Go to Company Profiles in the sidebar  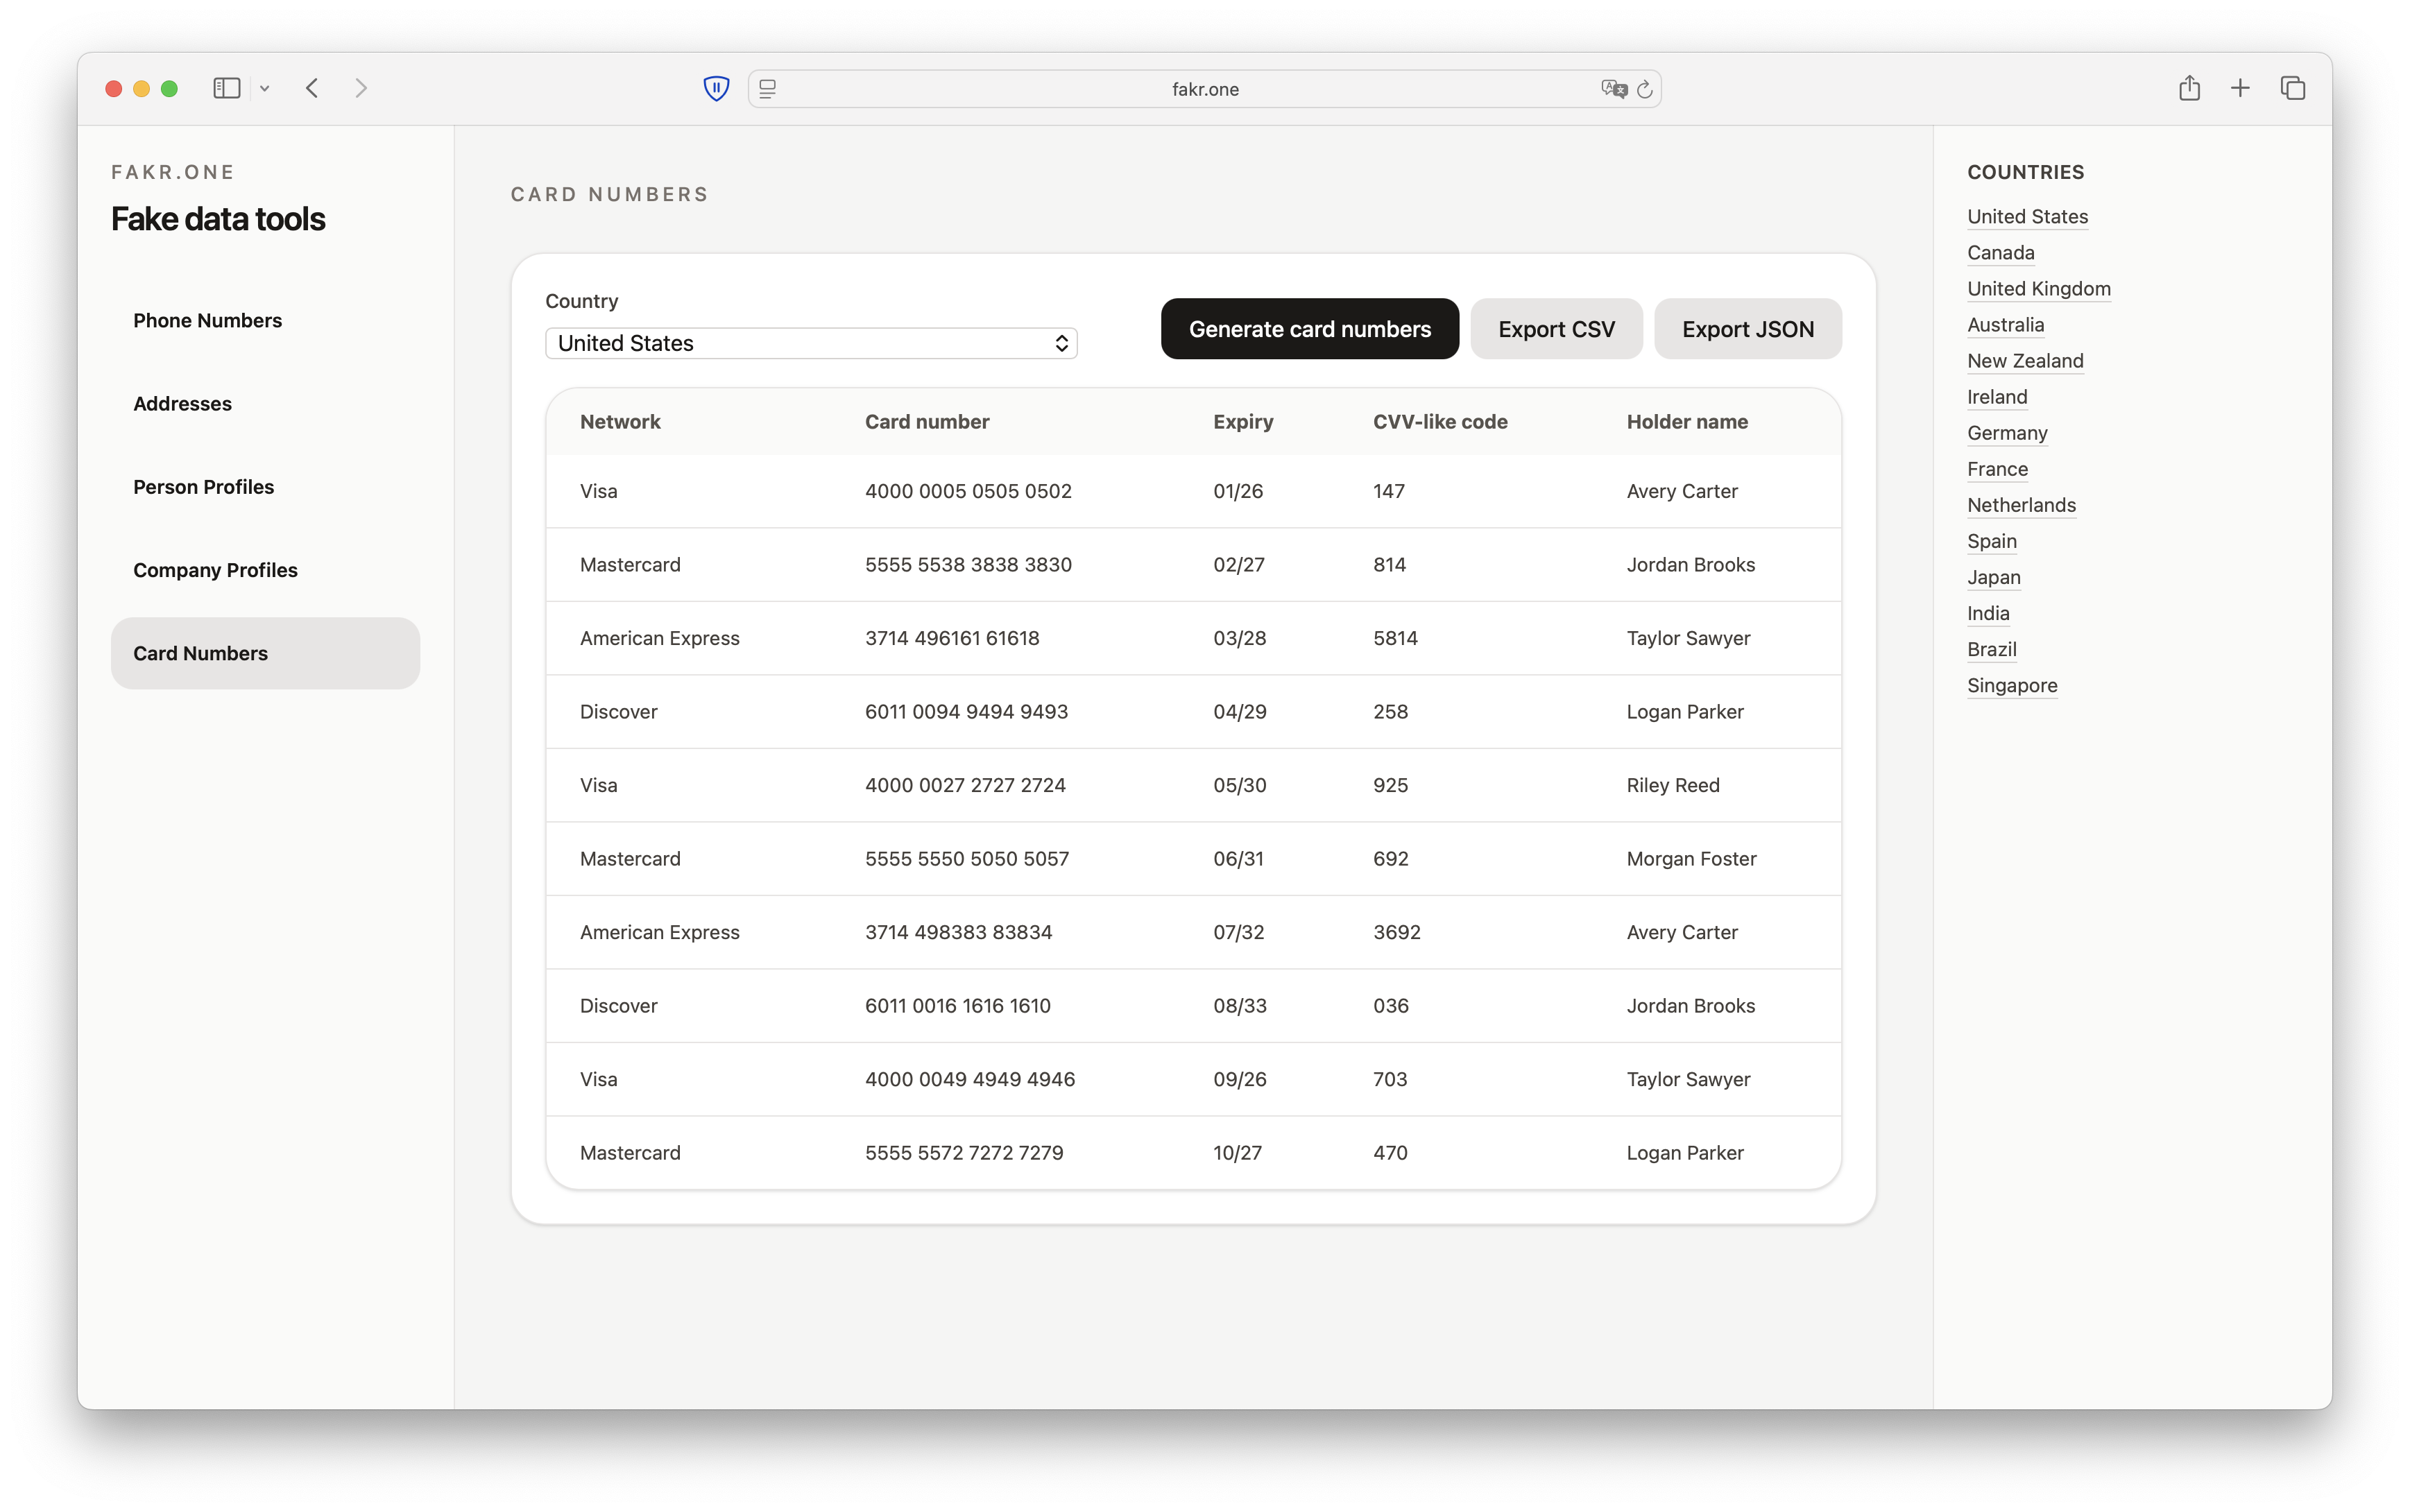tap(216, 570)
